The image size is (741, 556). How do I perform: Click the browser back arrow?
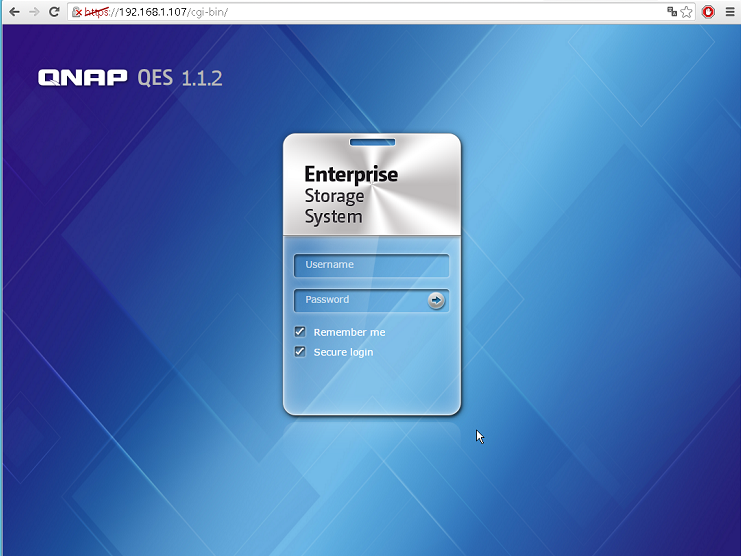click(x=14, y=12)
